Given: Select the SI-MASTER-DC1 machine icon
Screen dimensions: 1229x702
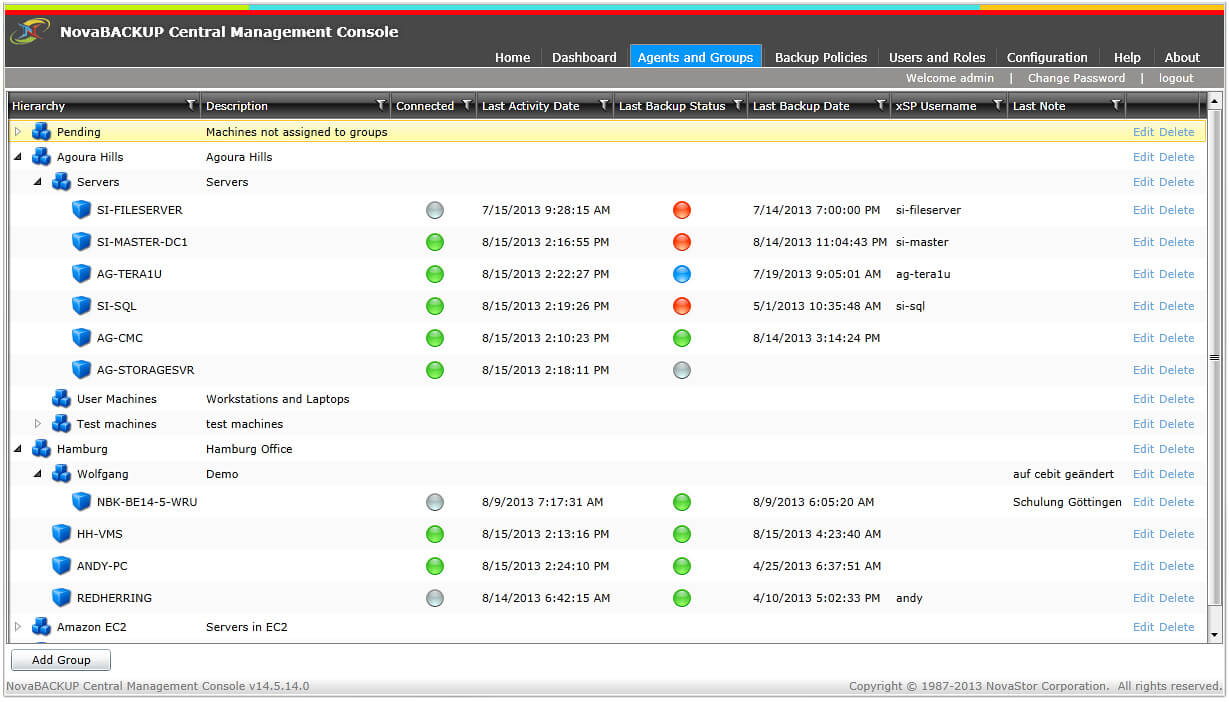Looking at the screenshot, I should click(81, 242).
